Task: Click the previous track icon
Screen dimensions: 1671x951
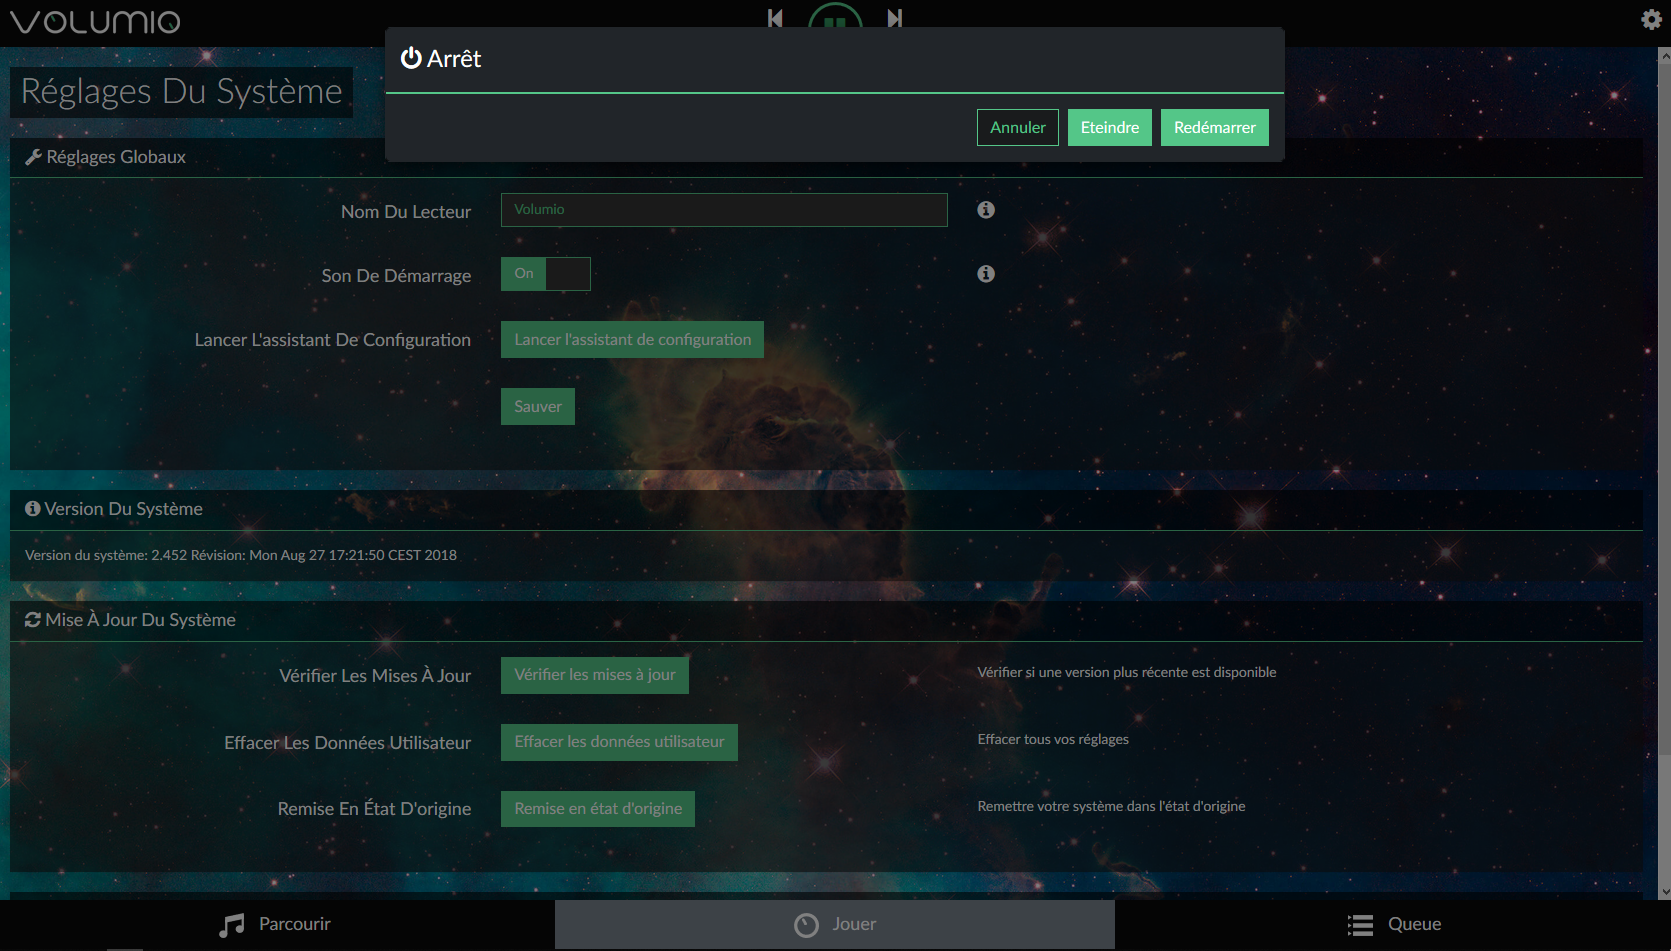Action: [775, 18]
